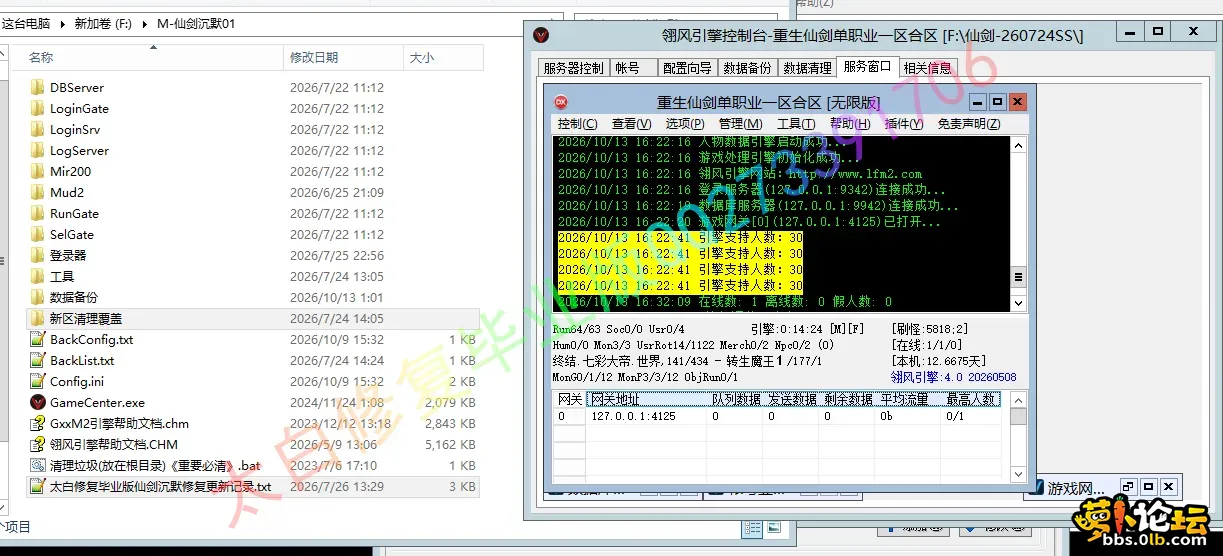Select the BackConfig.txt file icon
Viewport: 1223px width, 556px height.
(37, 340)
